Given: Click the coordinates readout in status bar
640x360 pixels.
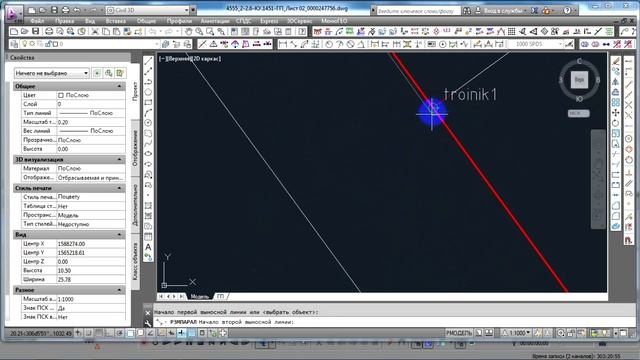Looking at the screenshot, I should click(x=40, y=333).
